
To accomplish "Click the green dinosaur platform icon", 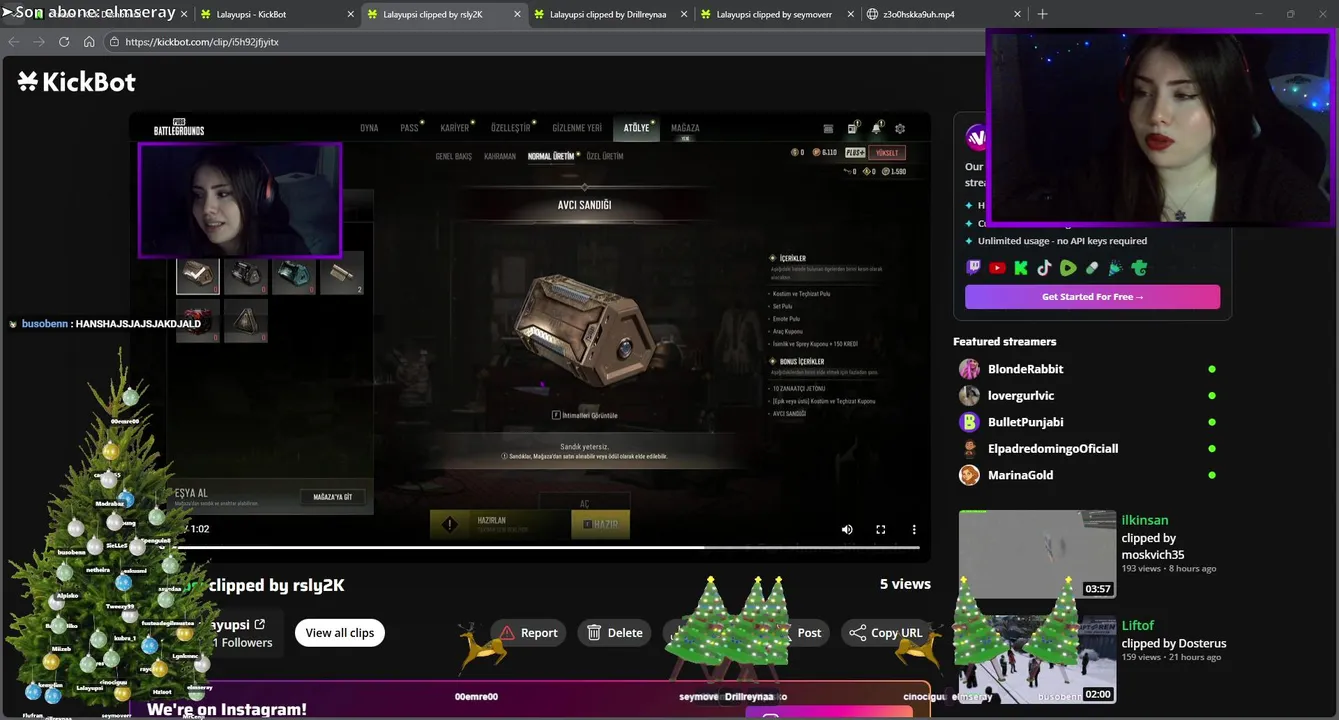I will [x=1139, y=268].
